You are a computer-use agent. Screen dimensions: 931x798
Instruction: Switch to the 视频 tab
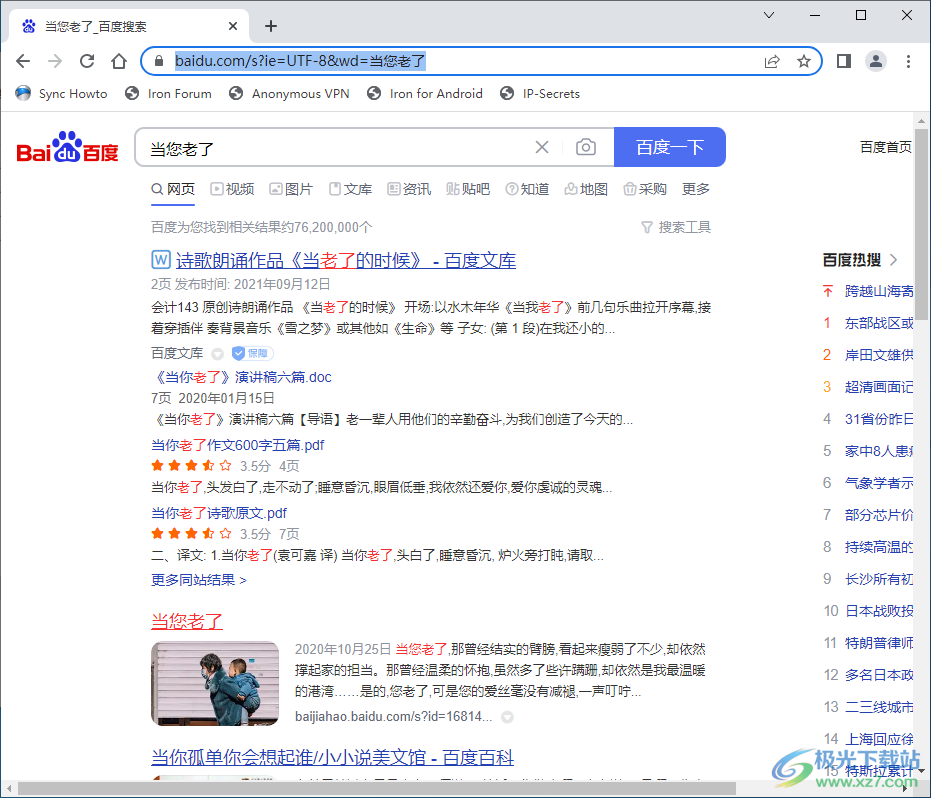(232, 189)
